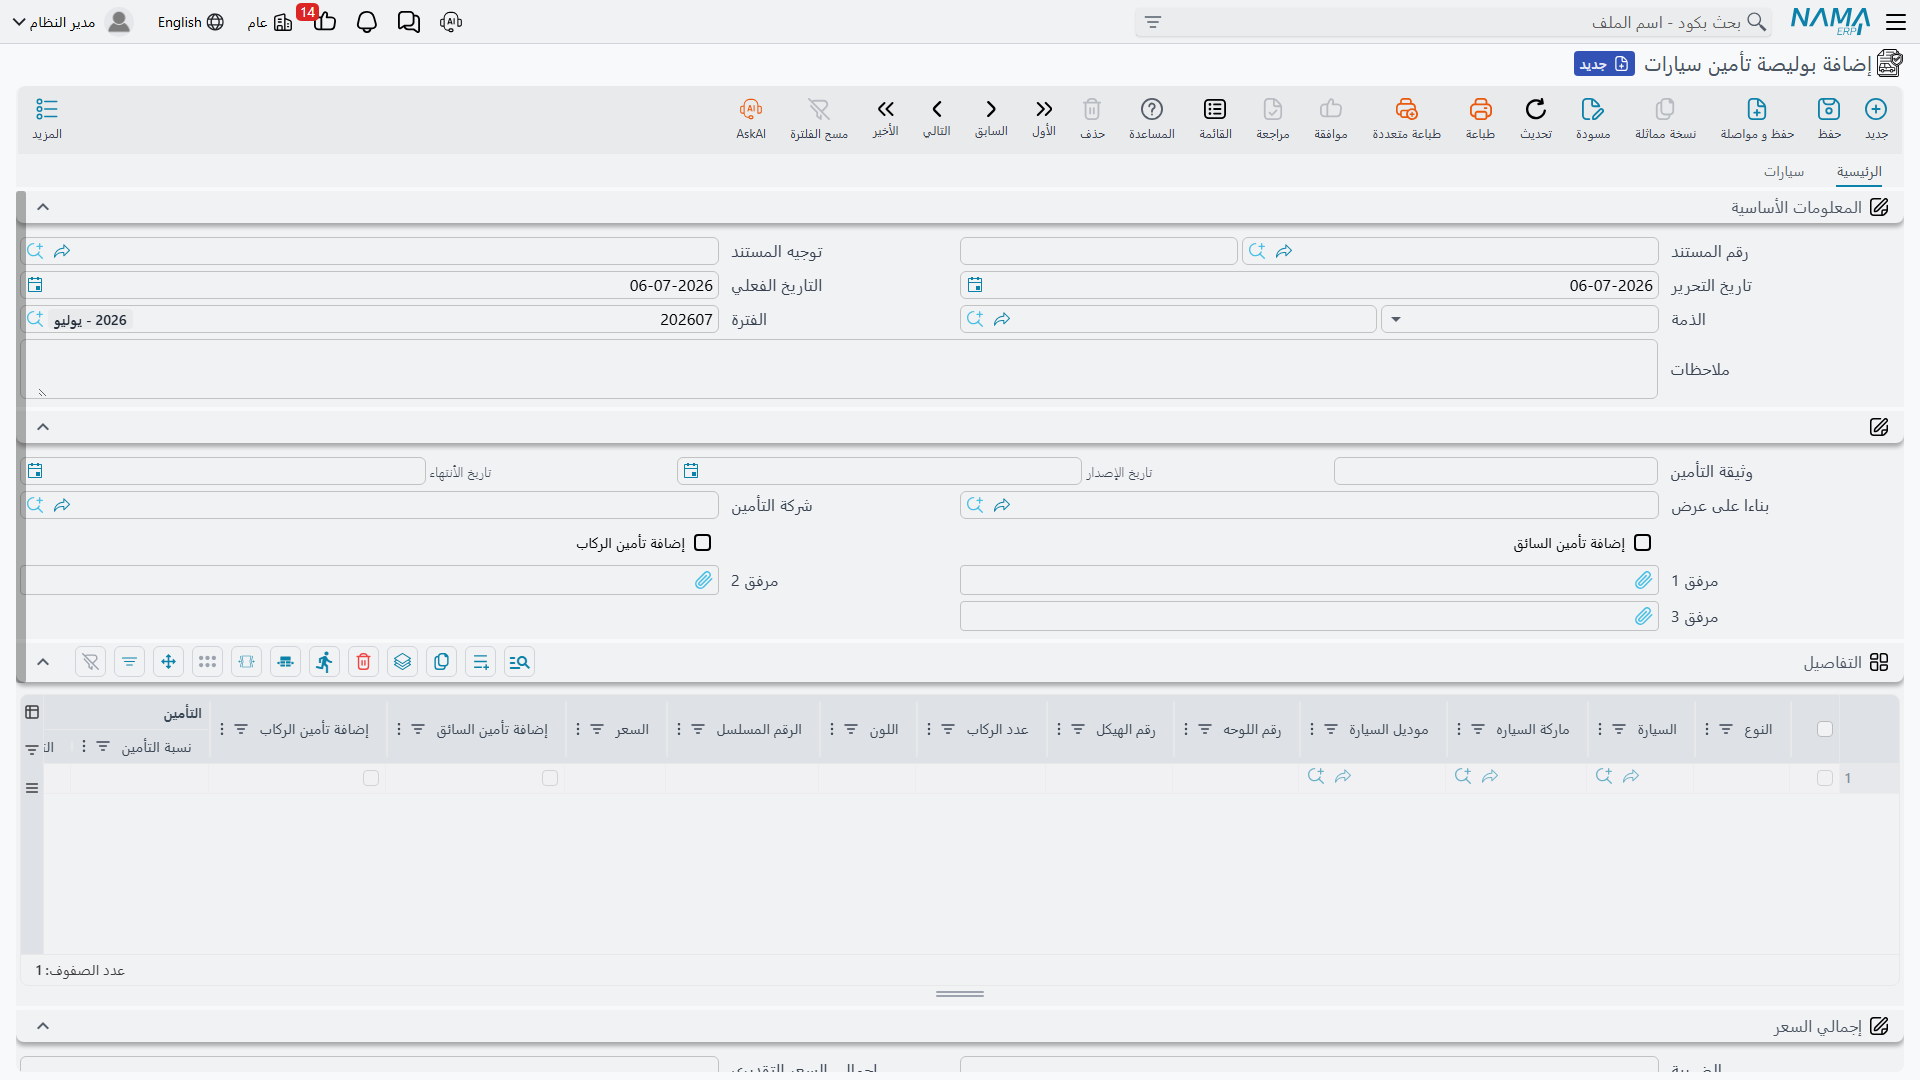Image resolution: width=1920 pixels, height=1080 pixels.
Task: Click running-man action icon in details toolbar
Action: (x=325, y=662)
